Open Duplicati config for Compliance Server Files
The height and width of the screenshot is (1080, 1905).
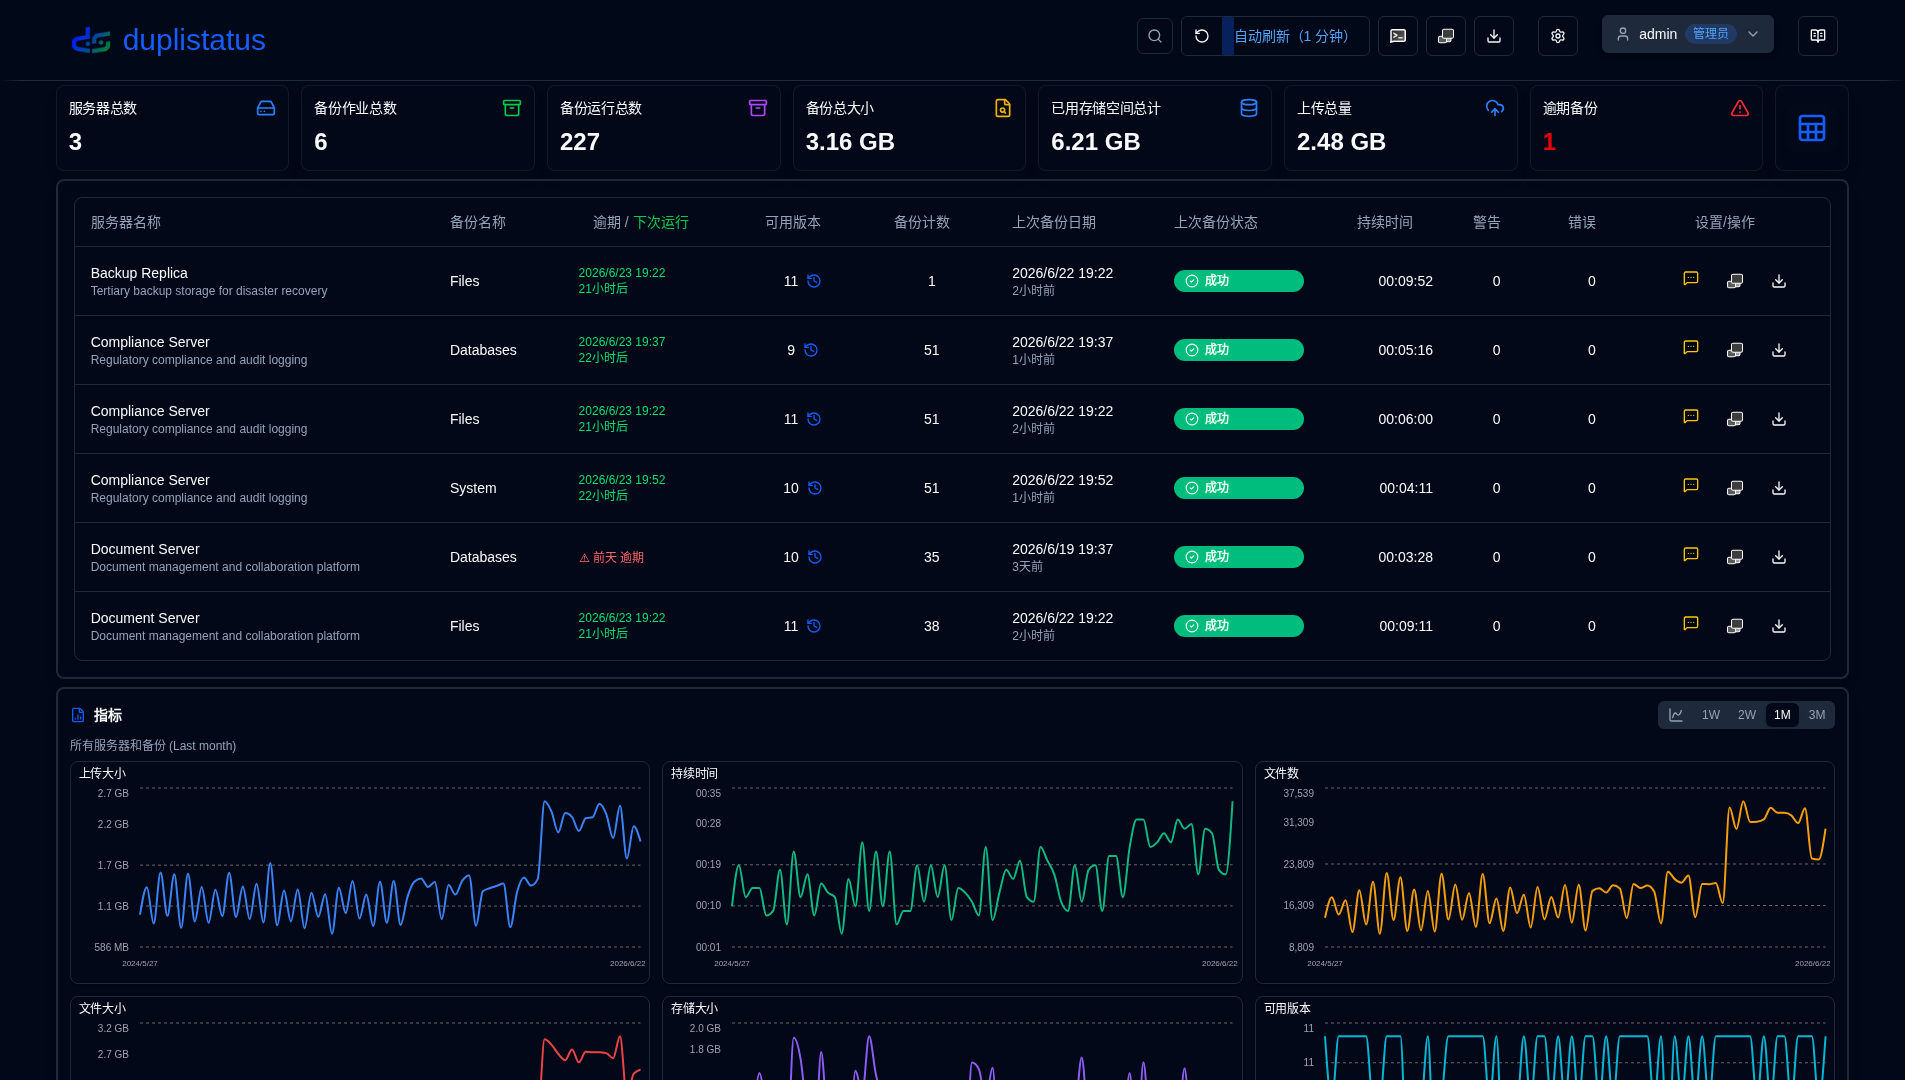tap(1735, 419)
